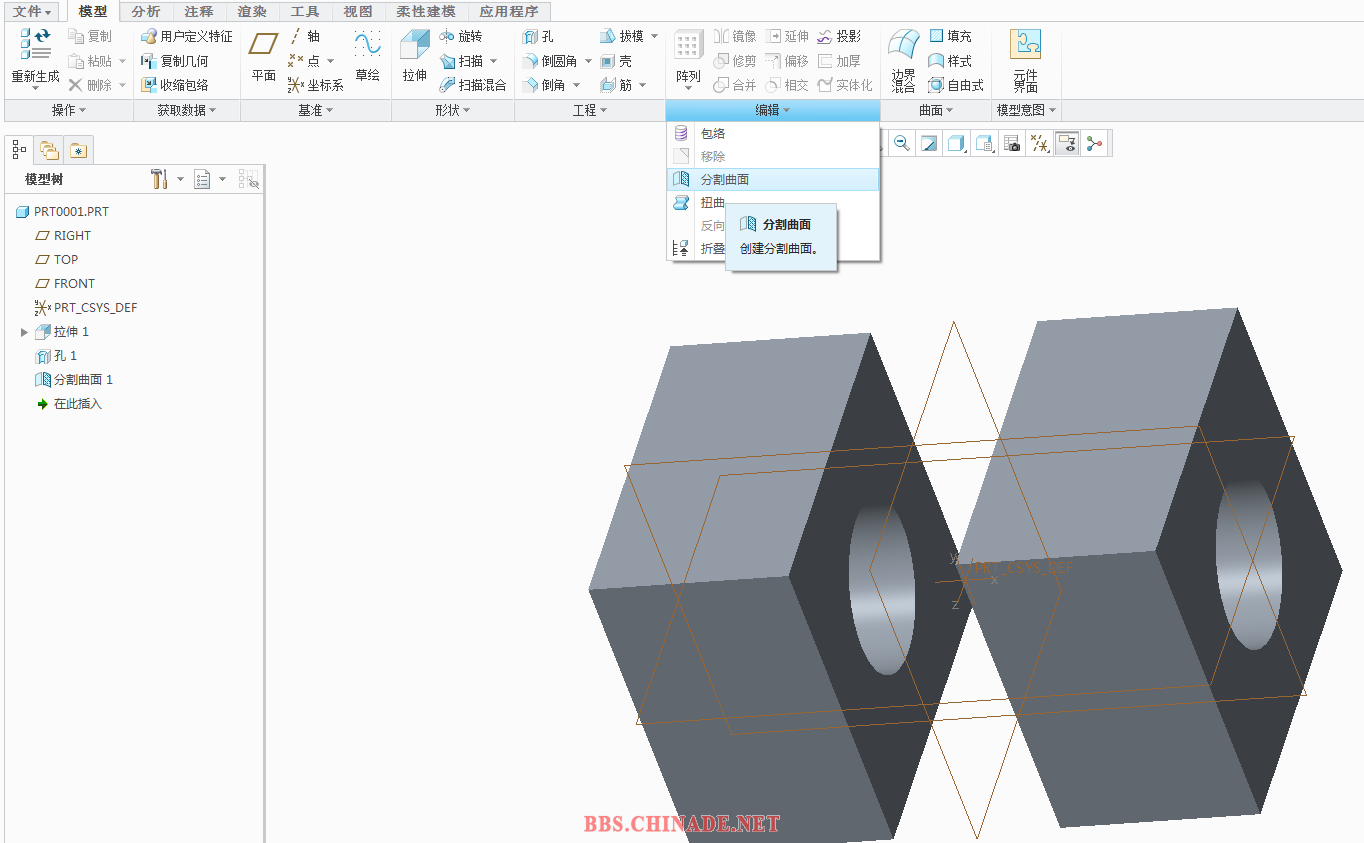Image resolution: width=1364 pixels, height=843 pixels.
Task: Expand the 拉伸 1 tree node
Action: coord(24,332)
